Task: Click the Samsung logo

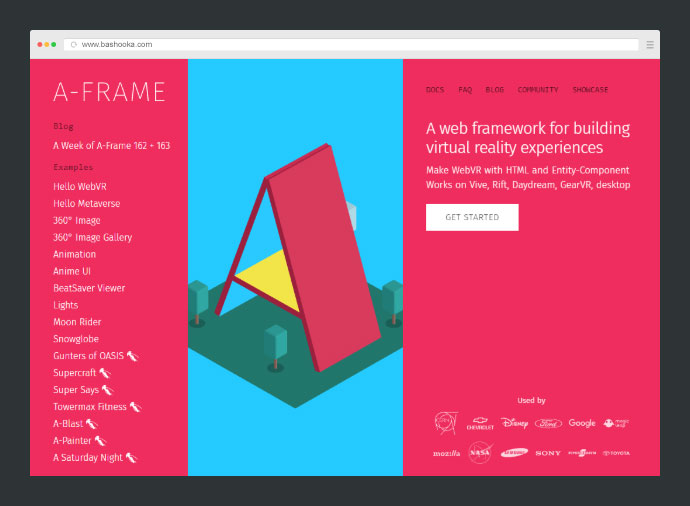Action: [514, 453]
